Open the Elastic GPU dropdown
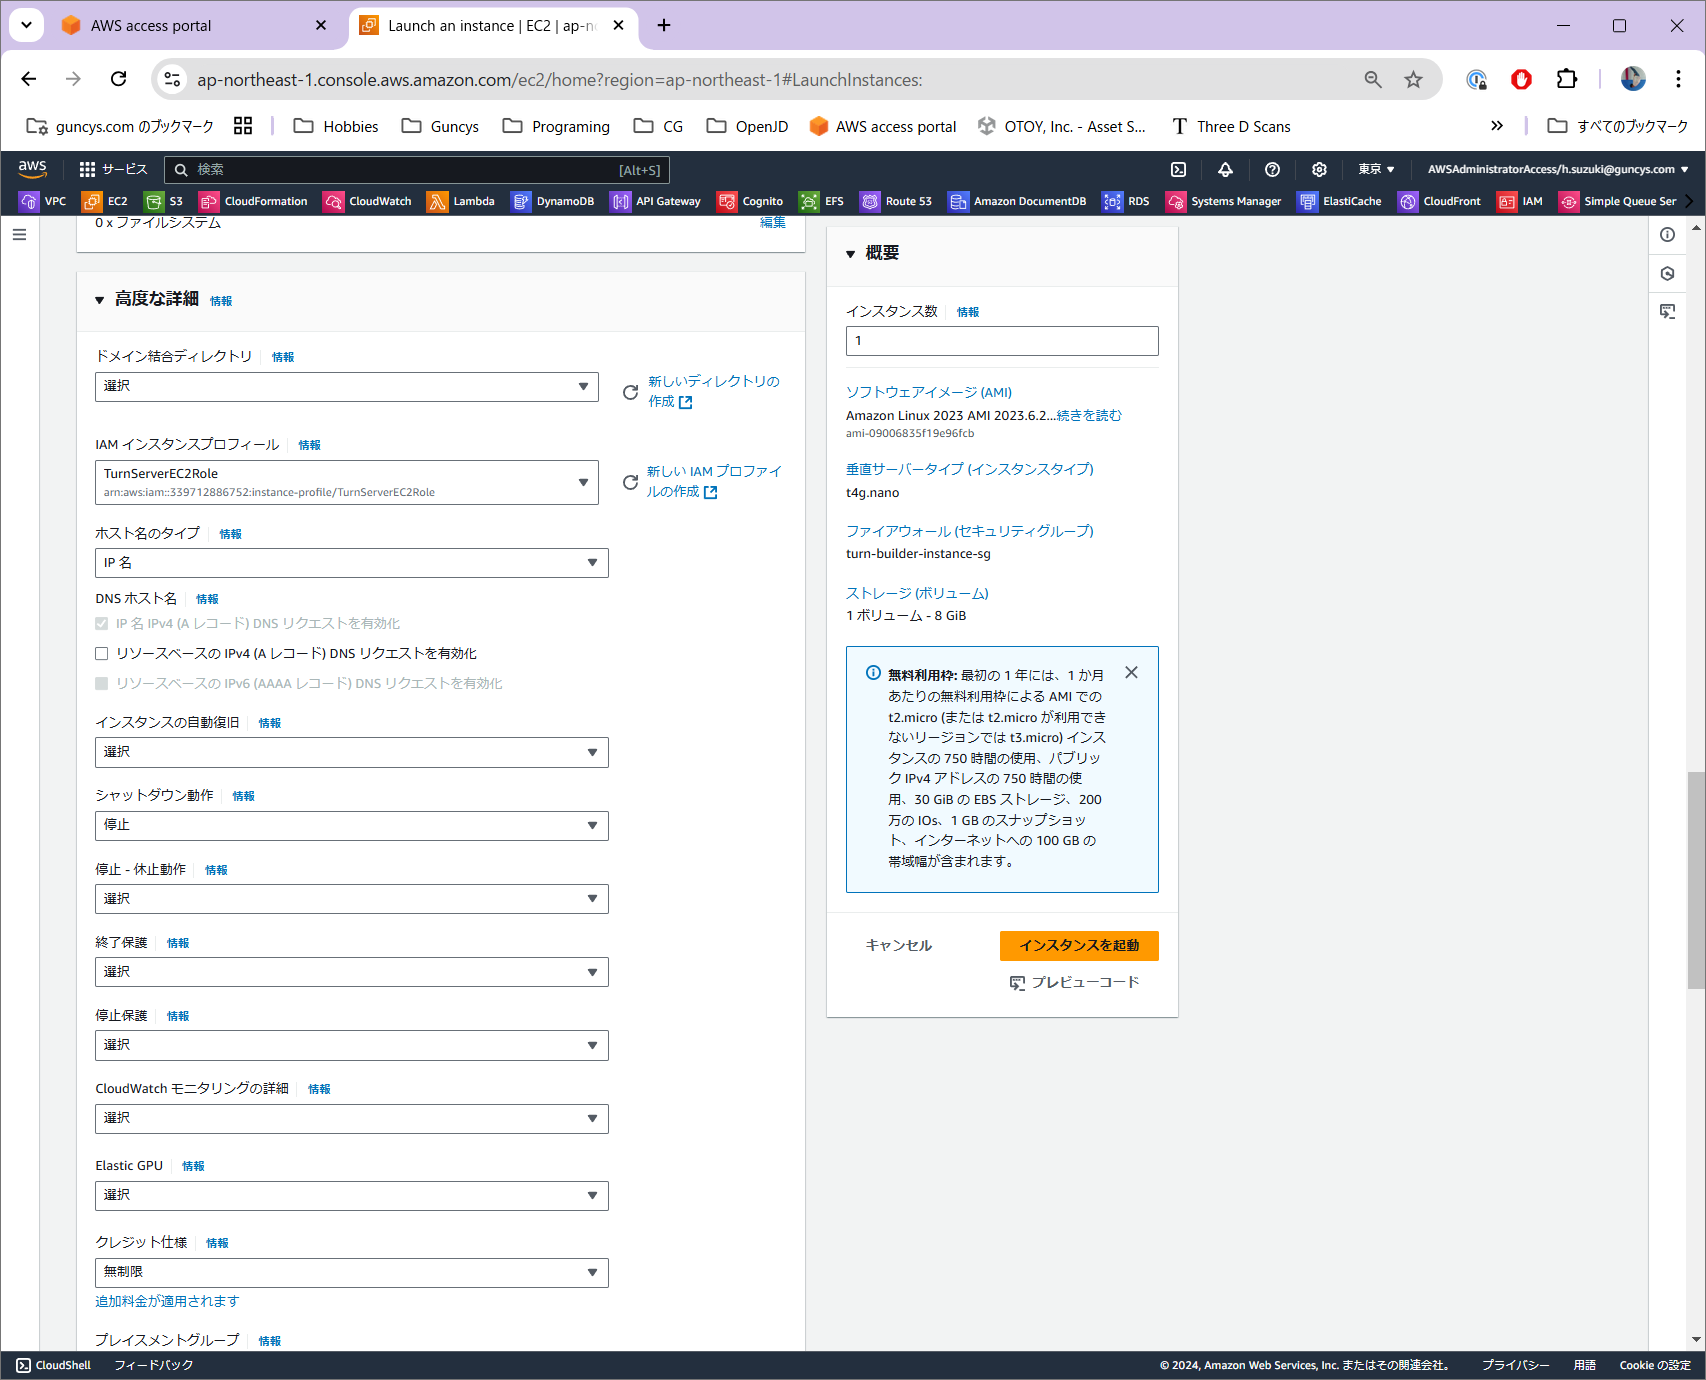The width and height of the screenshot is (1706, 1380). pyautogui.click(x=352, y=1195)
